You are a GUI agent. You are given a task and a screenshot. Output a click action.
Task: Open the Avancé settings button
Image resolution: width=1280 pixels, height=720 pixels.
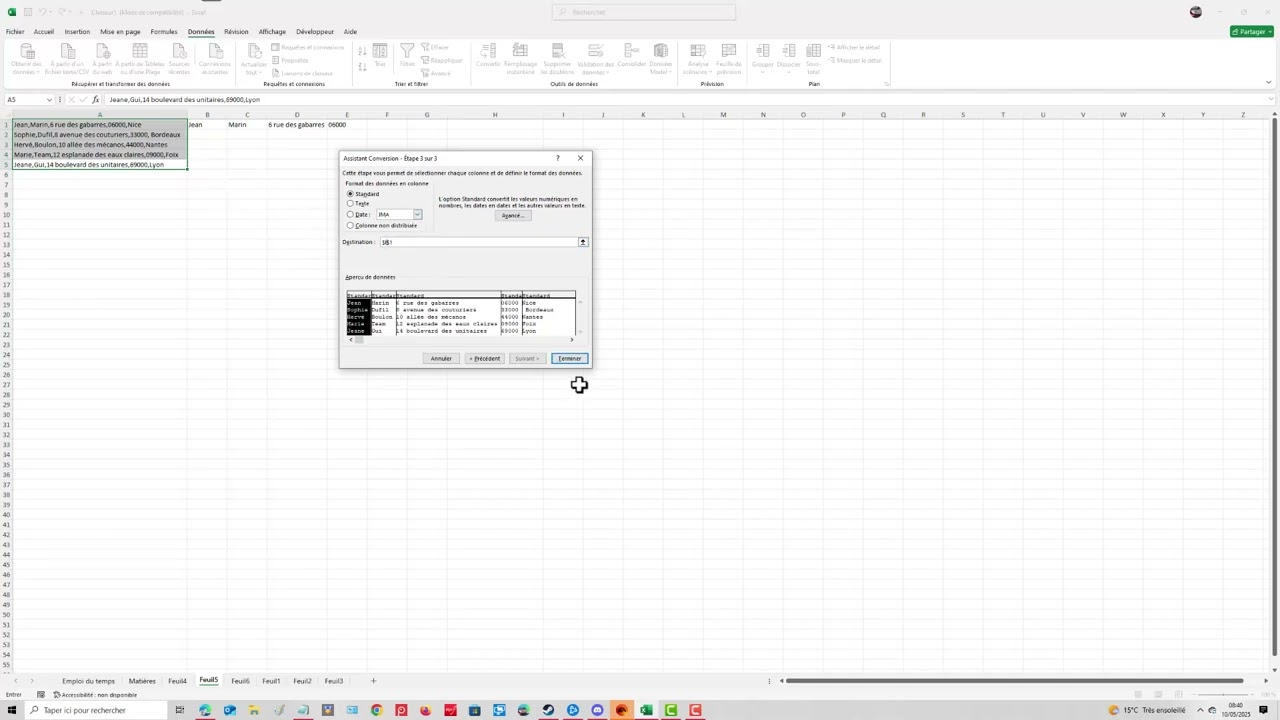click(512, 216)
